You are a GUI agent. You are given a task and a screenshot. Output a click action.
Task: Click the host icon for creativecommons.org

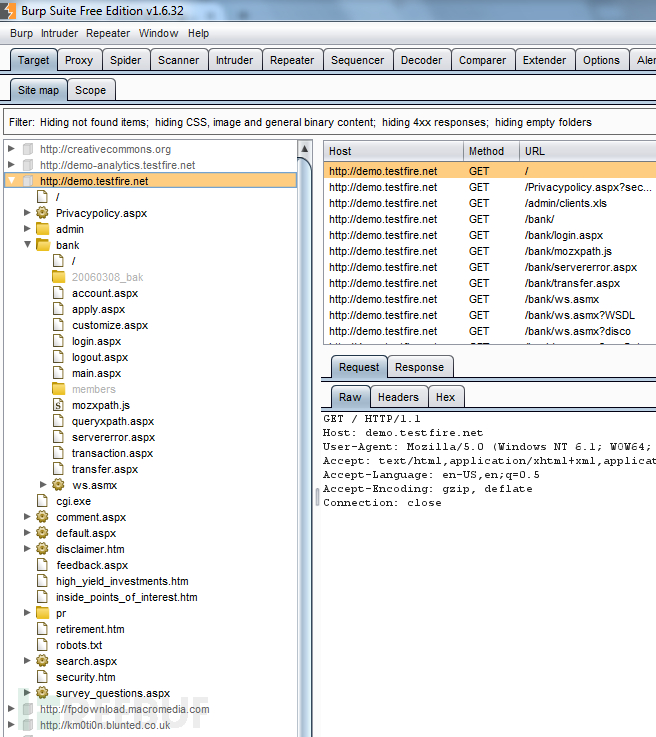pyautogui.click(x=28, y=149)
